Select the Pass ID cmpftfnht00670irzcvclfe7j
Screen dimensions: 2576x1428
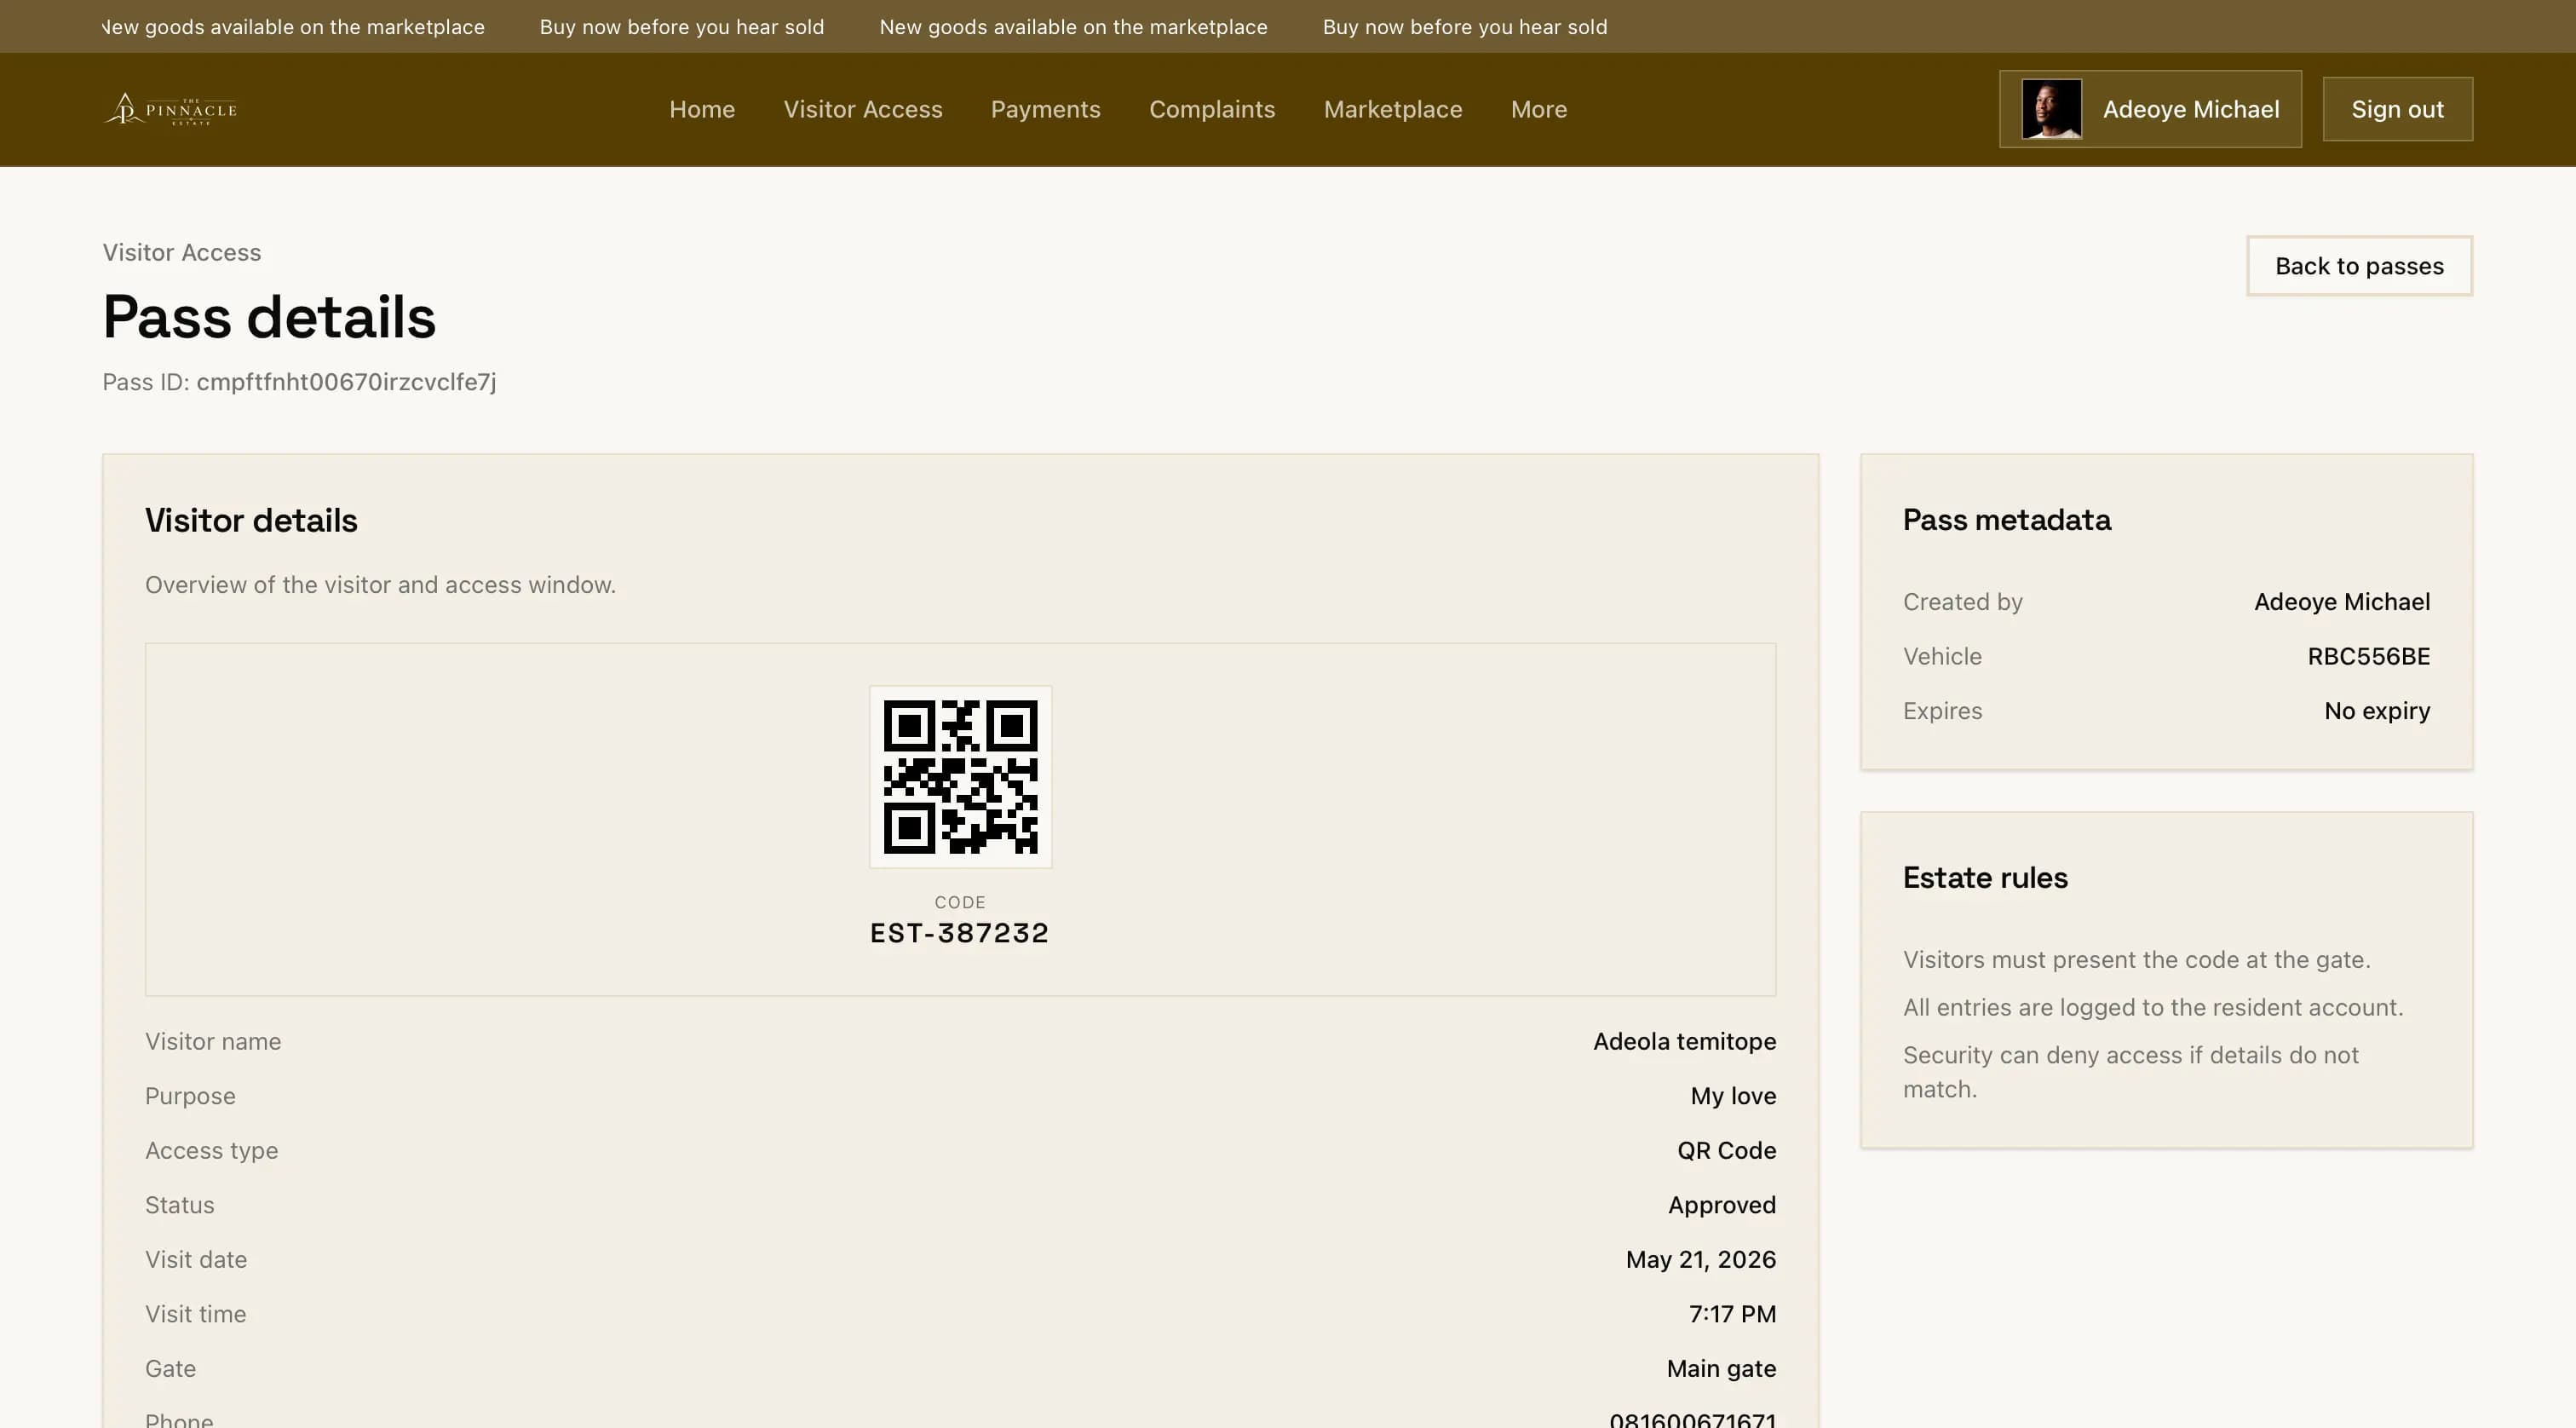(x=346, y=382)
